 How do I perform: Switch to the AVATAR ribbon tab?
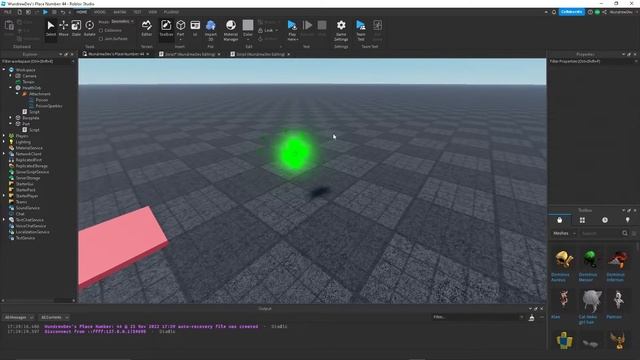click(120, 12)
